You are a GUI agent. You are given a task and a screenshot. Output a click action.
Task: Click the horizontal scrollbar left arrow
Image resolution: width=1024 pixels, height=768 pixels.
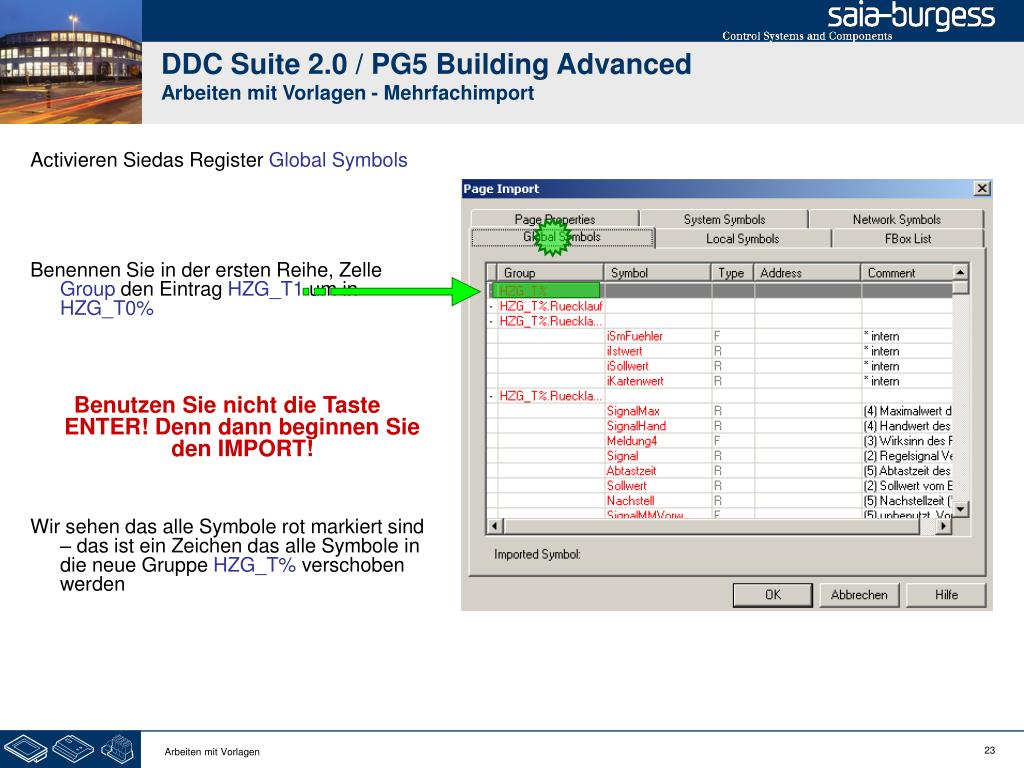pyautogui.click(x=494, y=526)
